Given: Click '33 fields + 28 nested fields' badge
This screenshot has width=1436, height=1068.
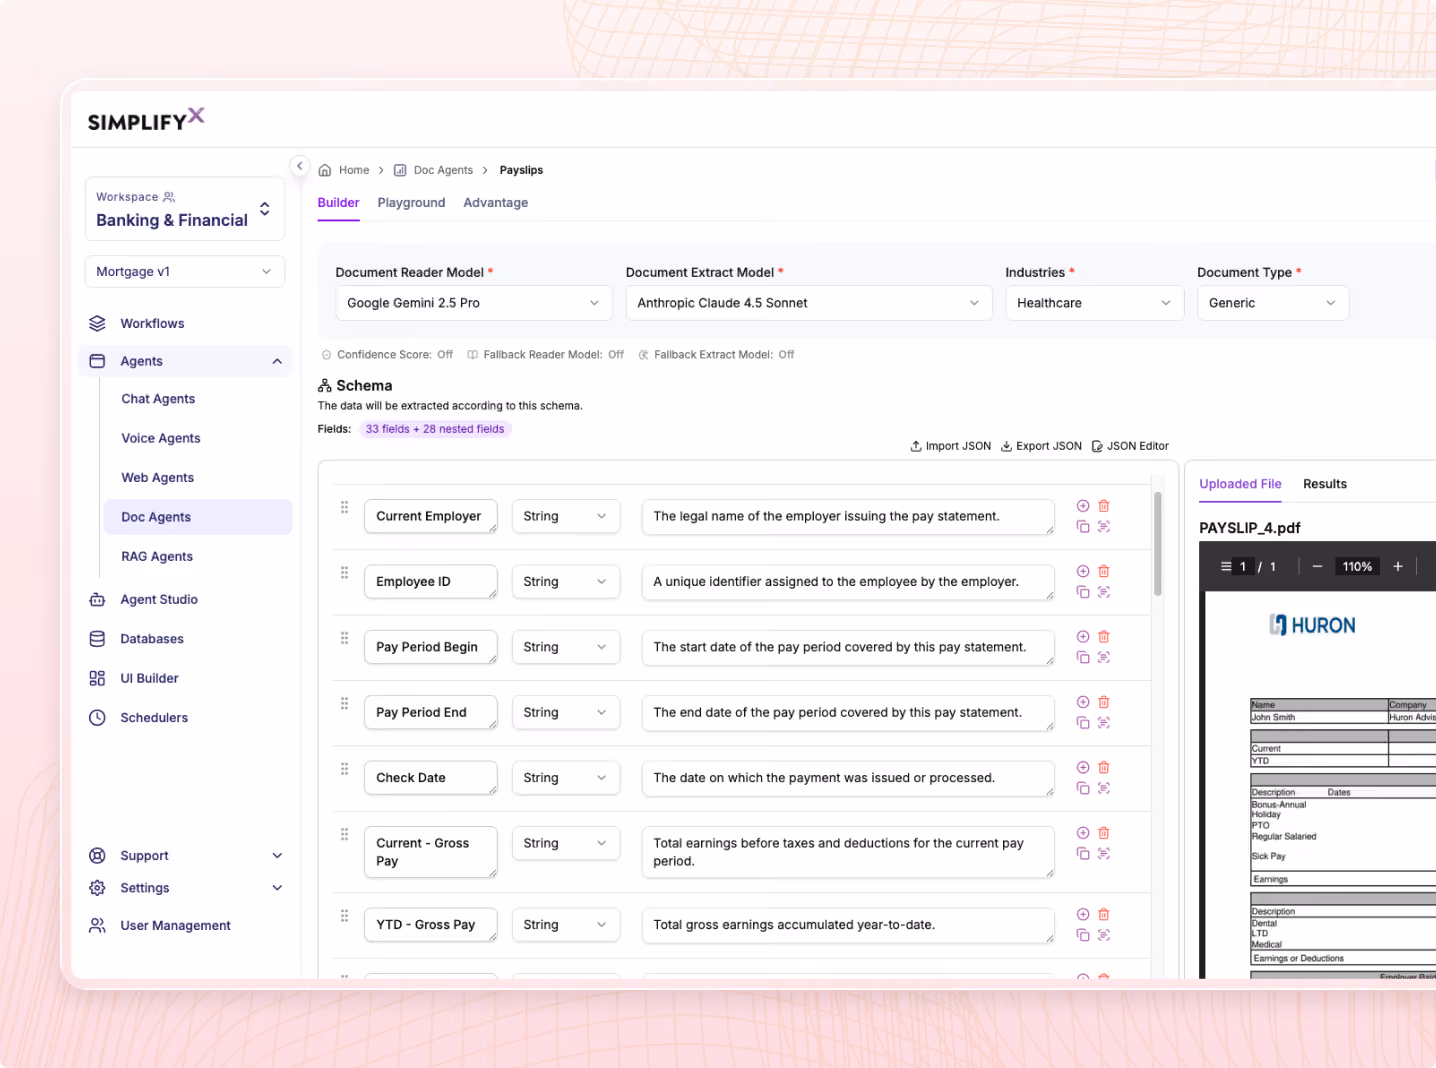Looking at the screenshot, I should 435,429.
